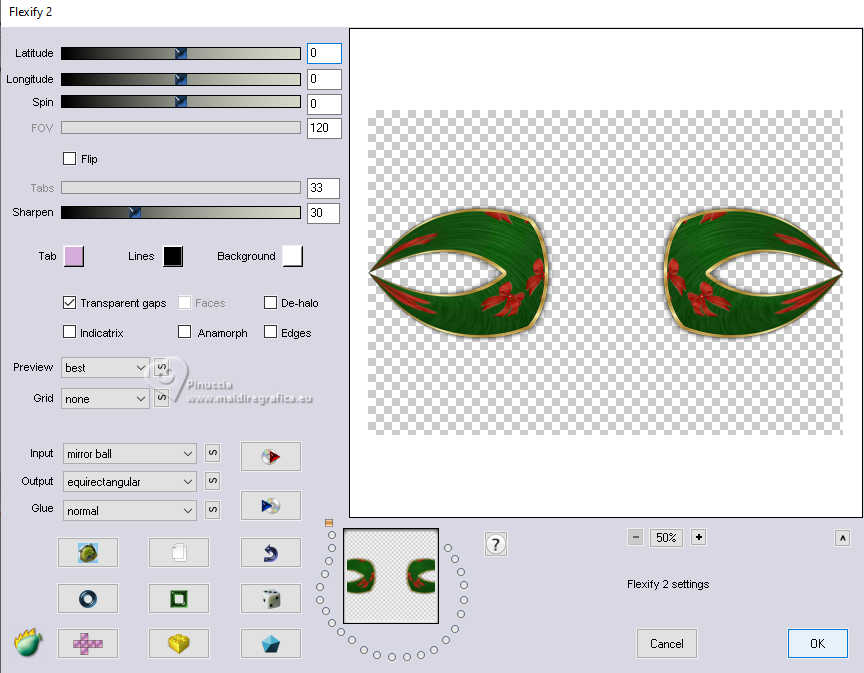Open the pink Tab color swatch
This screenshot has height=673, width=864.
[x=74, y=256]
